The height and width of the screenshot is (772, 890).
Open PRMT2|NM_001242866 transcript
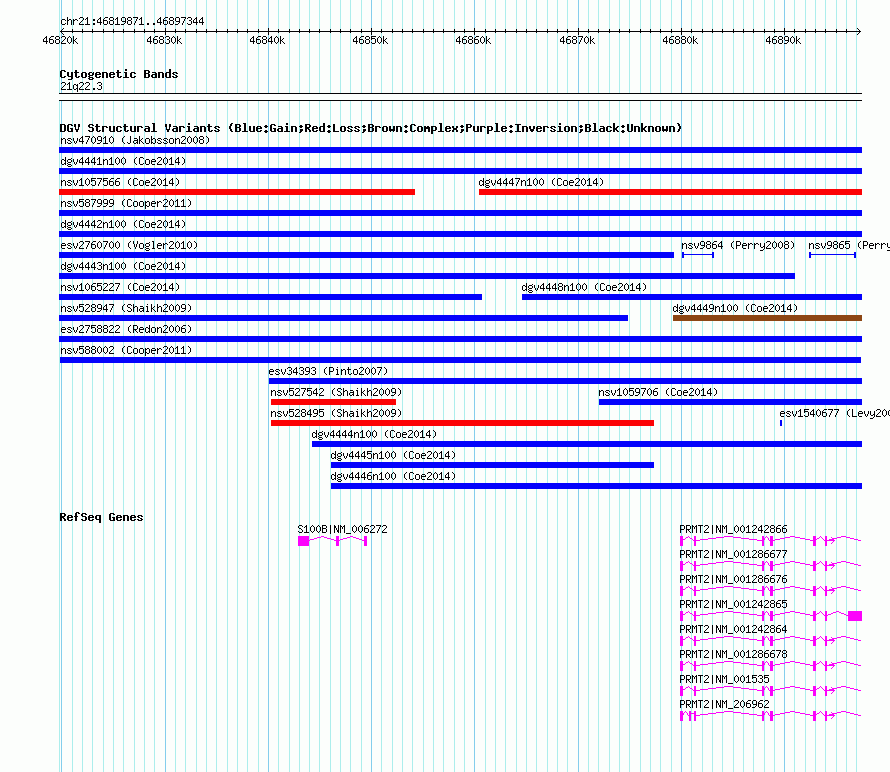pos(770,541)
